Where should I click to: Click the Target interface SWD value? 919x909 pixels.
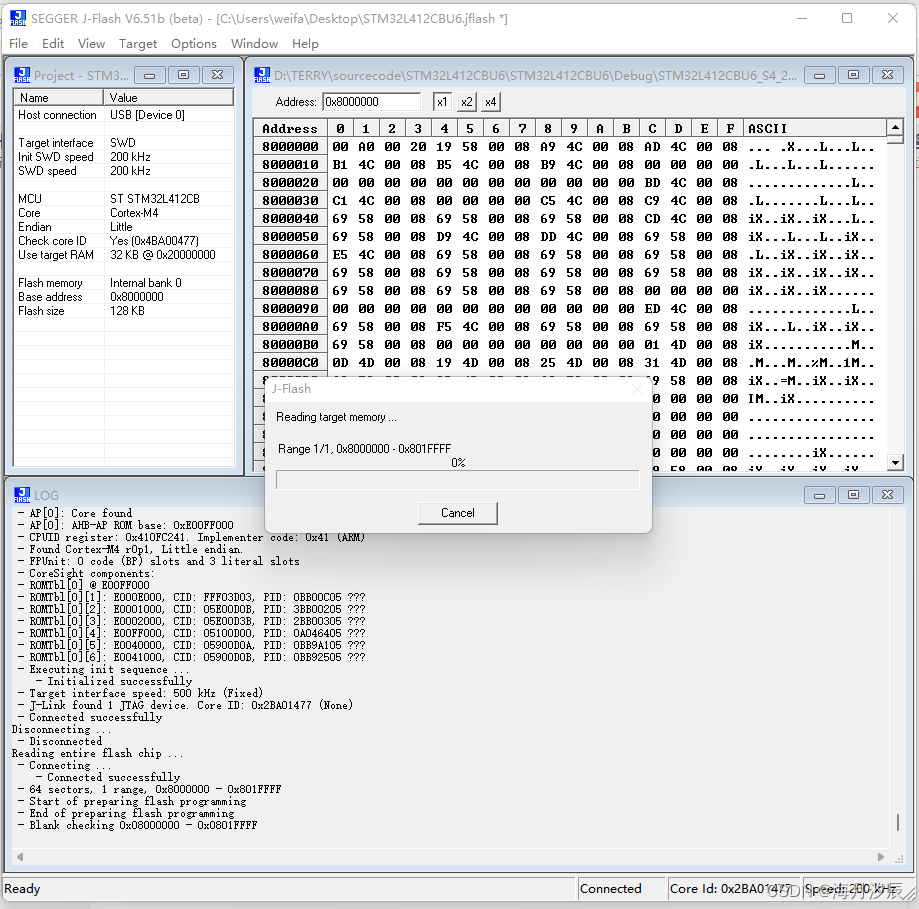pyautogui.click(x=122, y=143)
